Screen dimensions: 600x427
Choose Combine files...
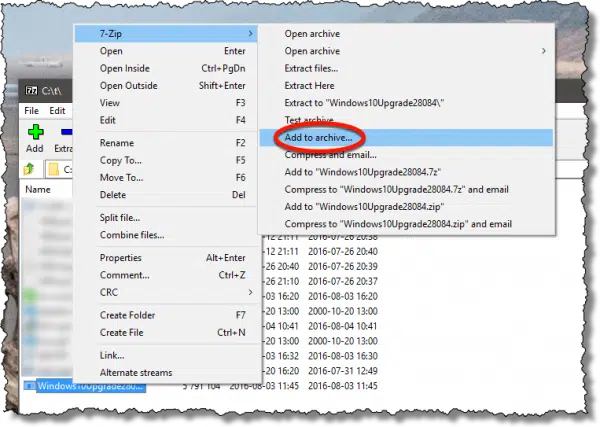(x=168, y=235)
